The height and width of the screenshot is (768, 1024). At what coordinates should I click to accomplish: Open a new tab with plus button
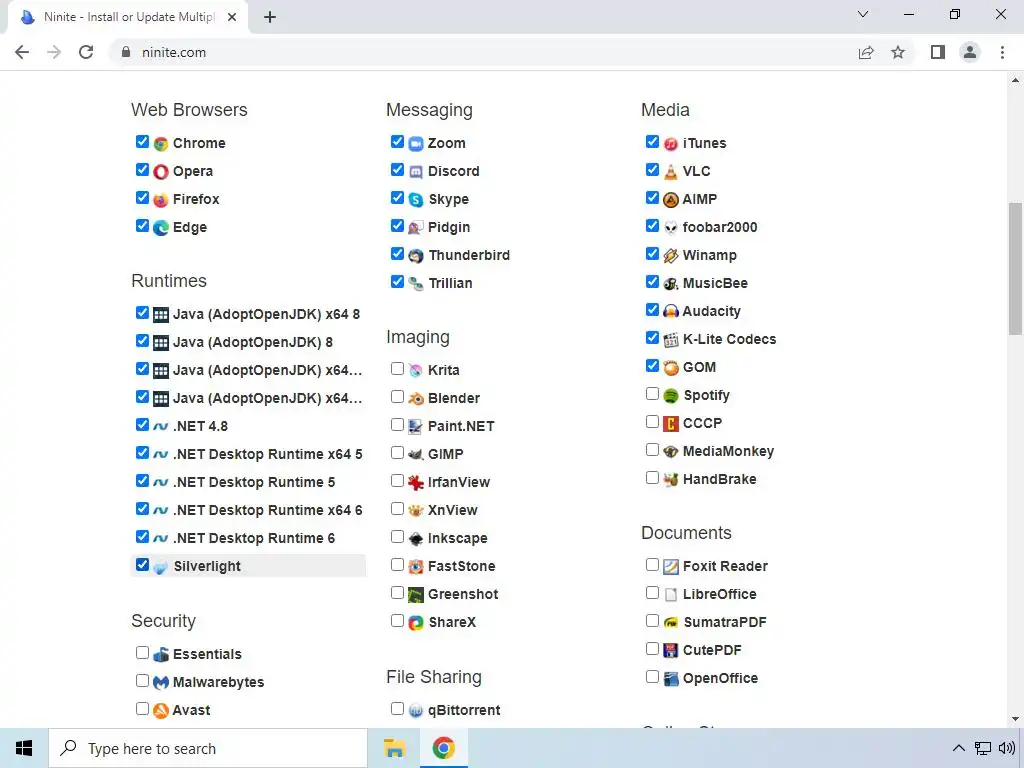[x=270, y=18]
